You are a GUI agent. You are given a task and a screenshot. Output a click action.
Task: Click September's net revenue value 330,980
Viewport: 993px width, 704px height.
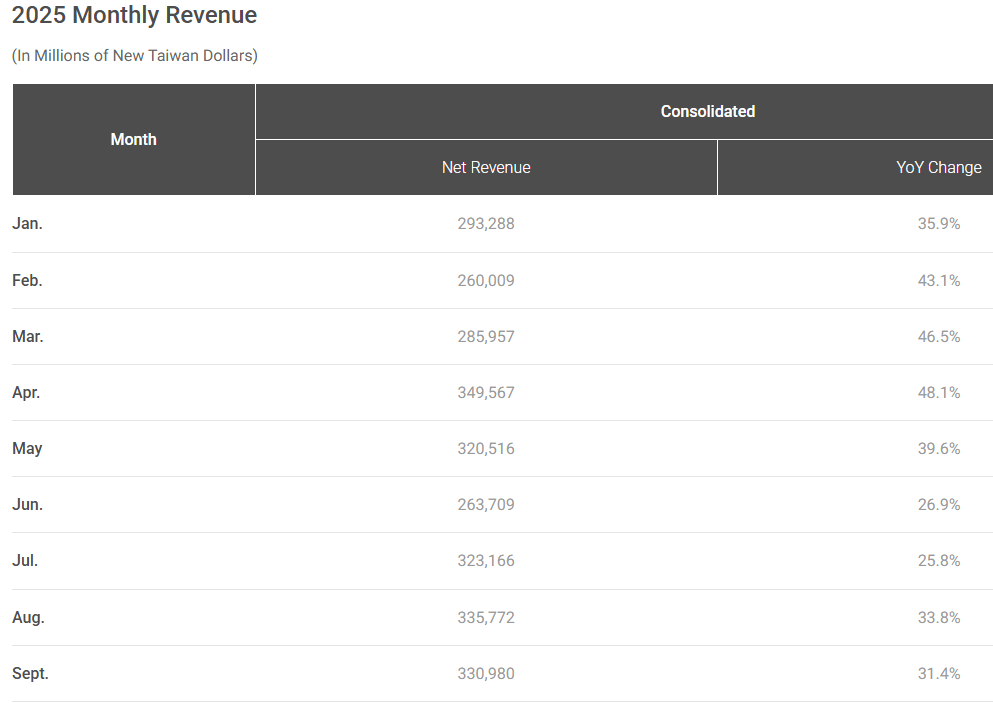click(486, 673)
